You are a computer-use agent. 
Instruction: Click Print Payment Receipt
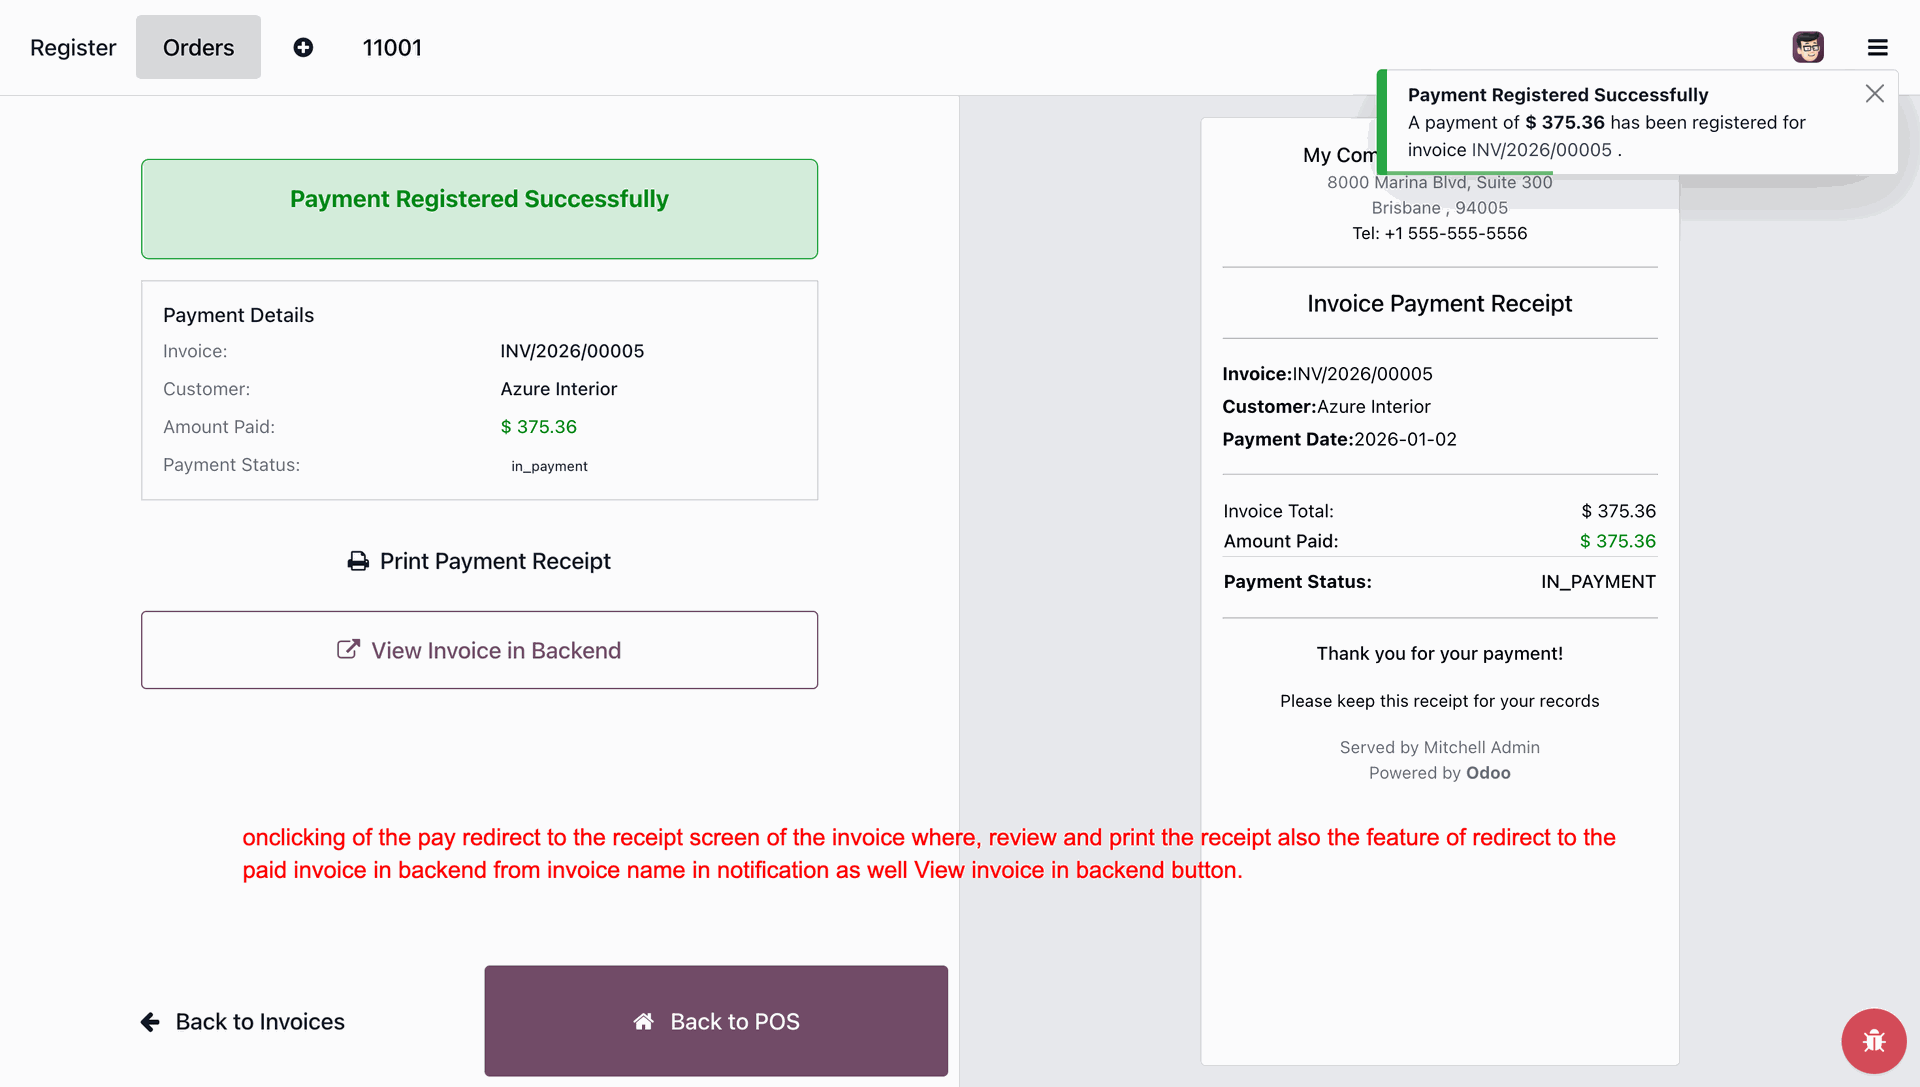[x=494, y=561]
